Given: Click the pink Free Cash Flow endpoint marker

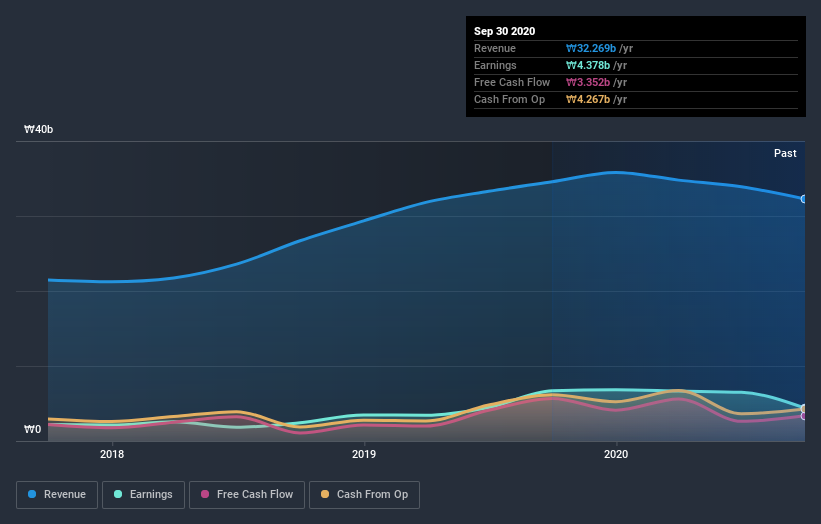Looking at the screenshot, I should click(x=804, y=416).
